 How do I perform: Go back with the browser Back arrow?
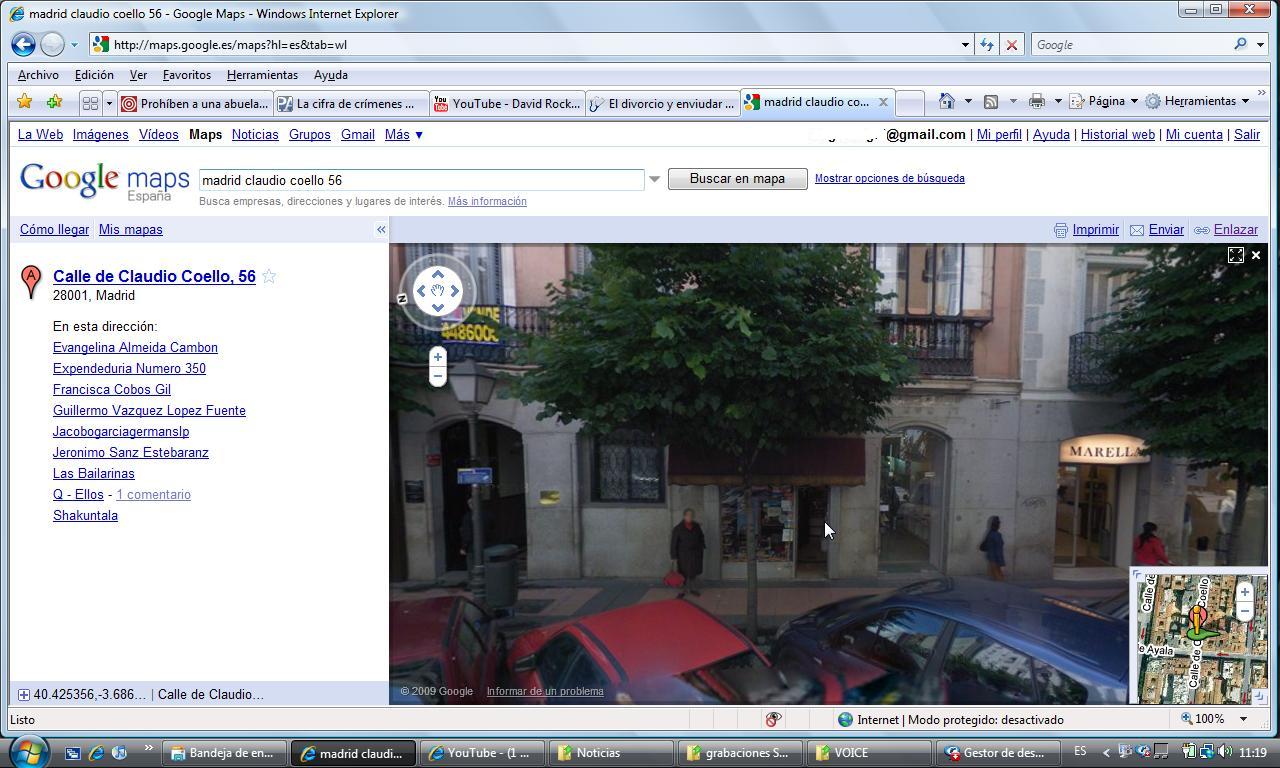24,44
